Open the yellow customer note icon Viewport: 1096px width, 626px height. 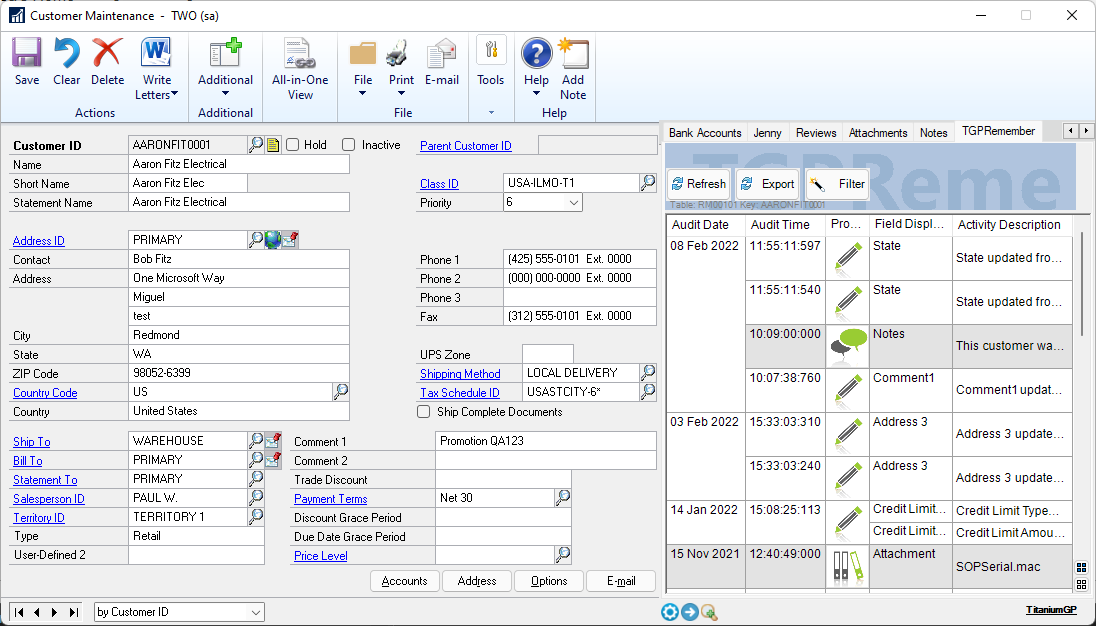(273, 145)
